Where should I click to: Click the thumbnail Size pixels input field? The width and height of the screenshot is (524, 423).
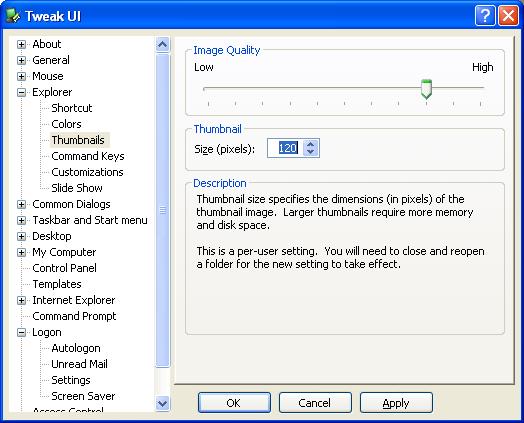click(285, 148)
